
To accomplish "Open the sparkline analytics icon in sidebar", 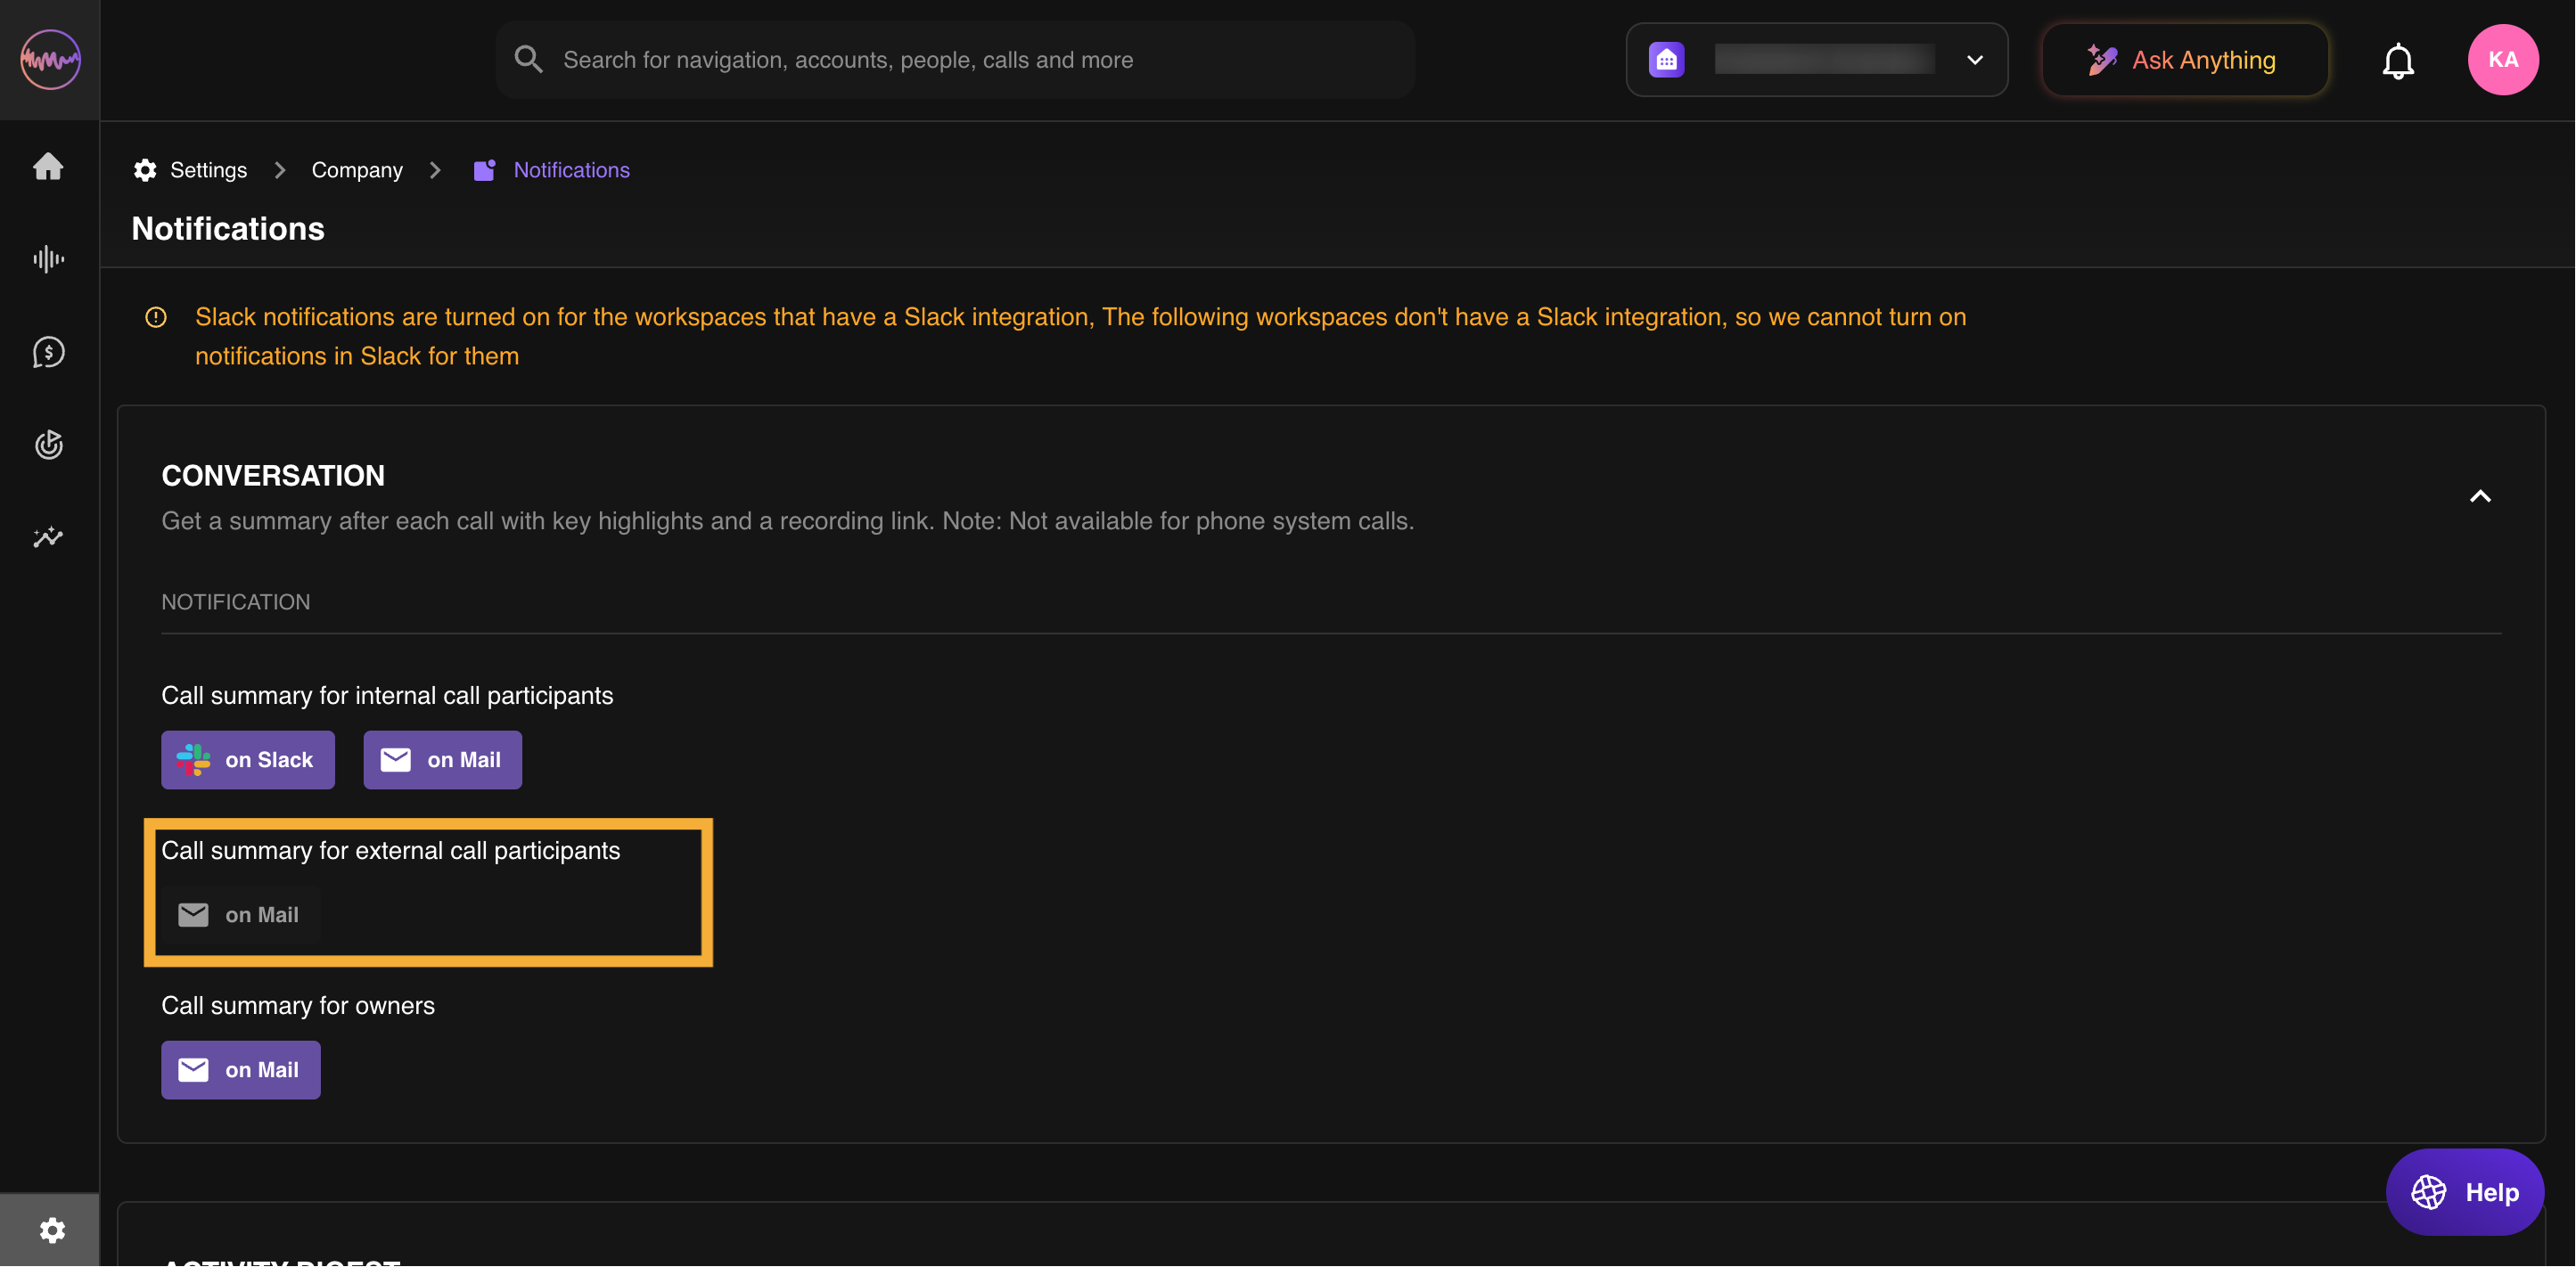I will click(x=48, y=537).
